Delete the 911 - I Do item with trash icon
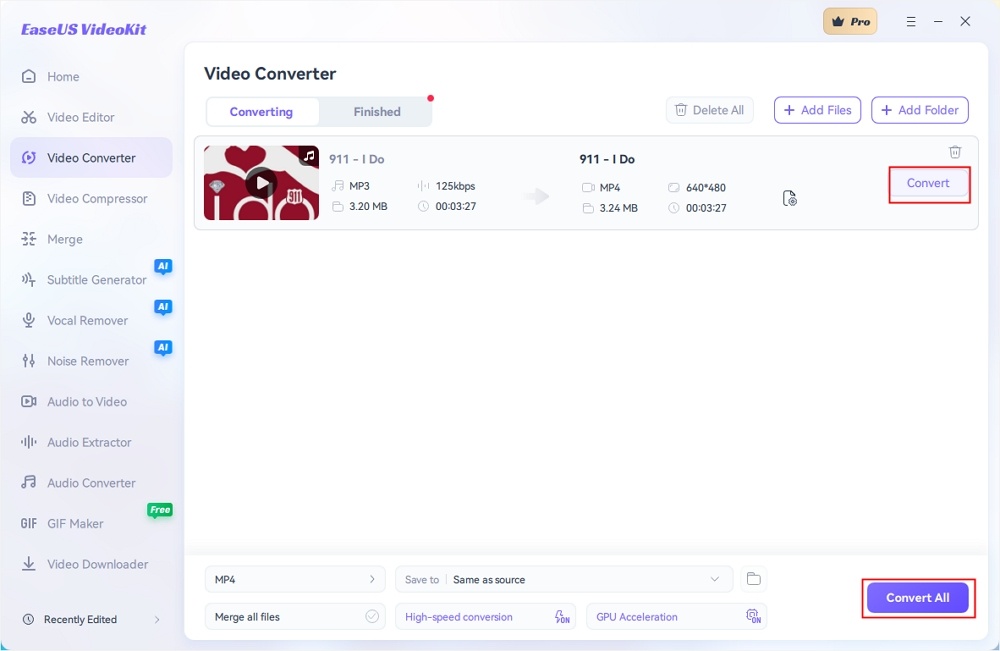The image size is (1000, 651). click(x=955, y=152)
